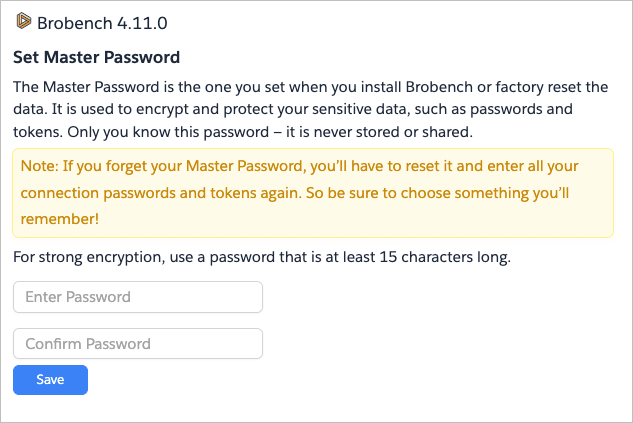Viewport: 633px width, 423px height.
Task: Focus the Confirm Password field
Action: pyautogui.click(x=138, y=344)
